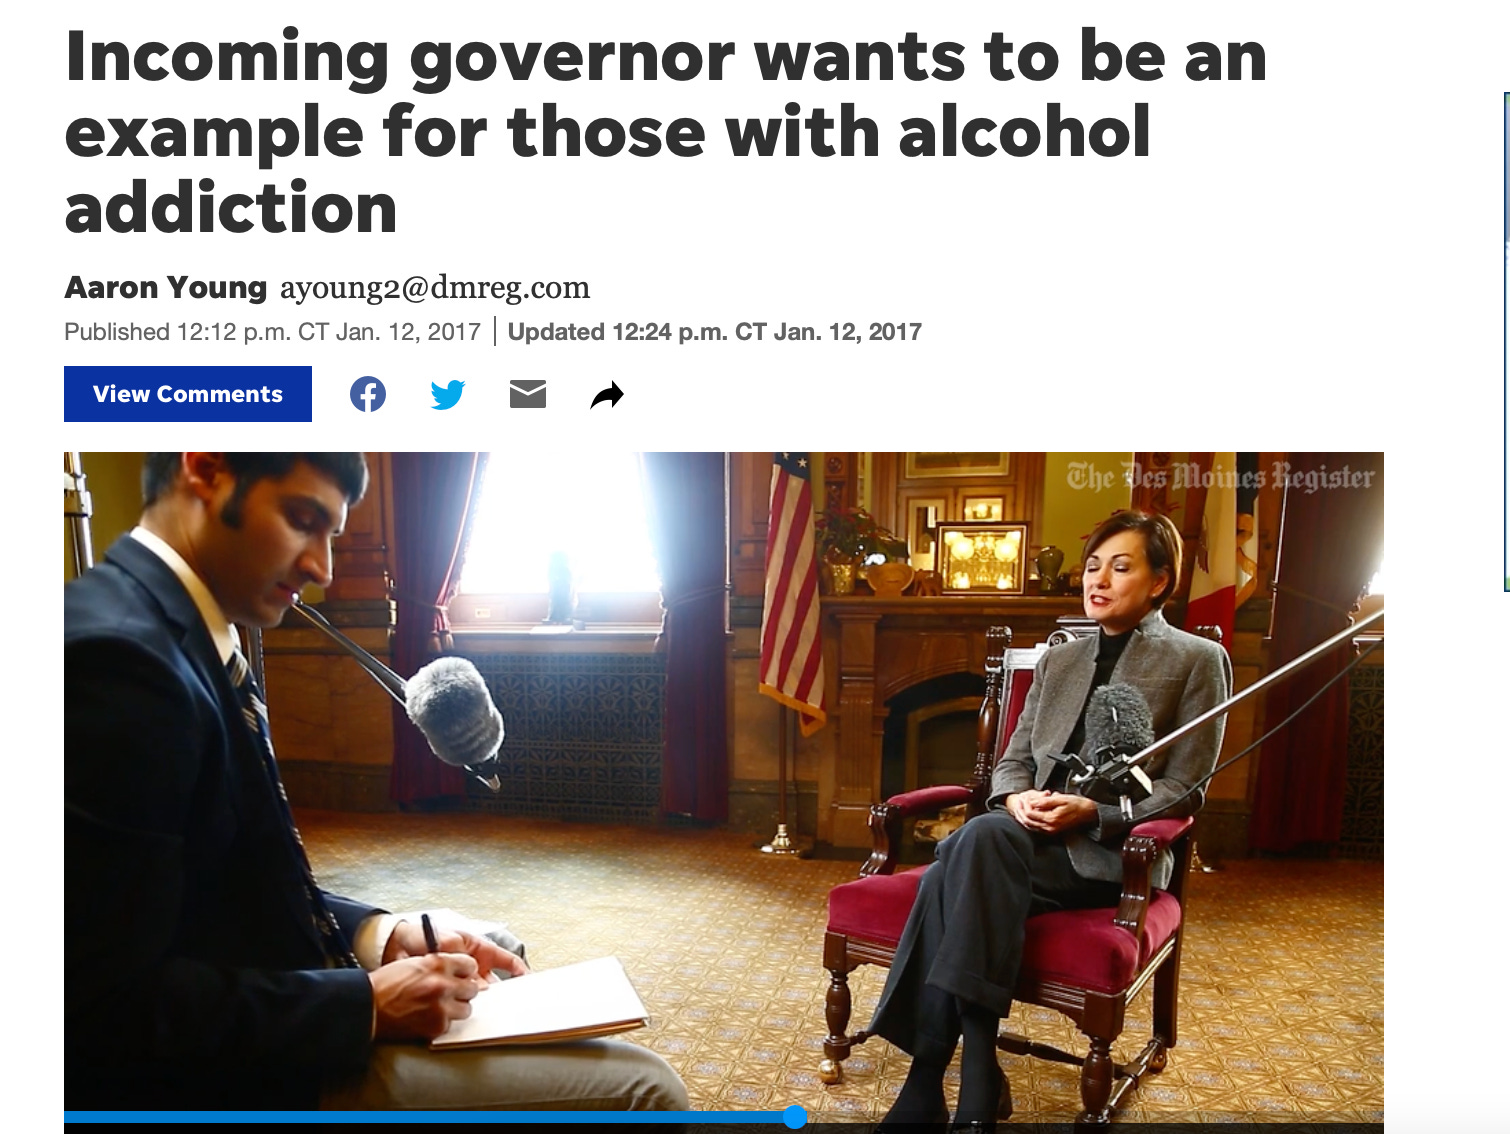
Task: Open the ayoung2@dmreg.com email address
Action: pos(435,288)
